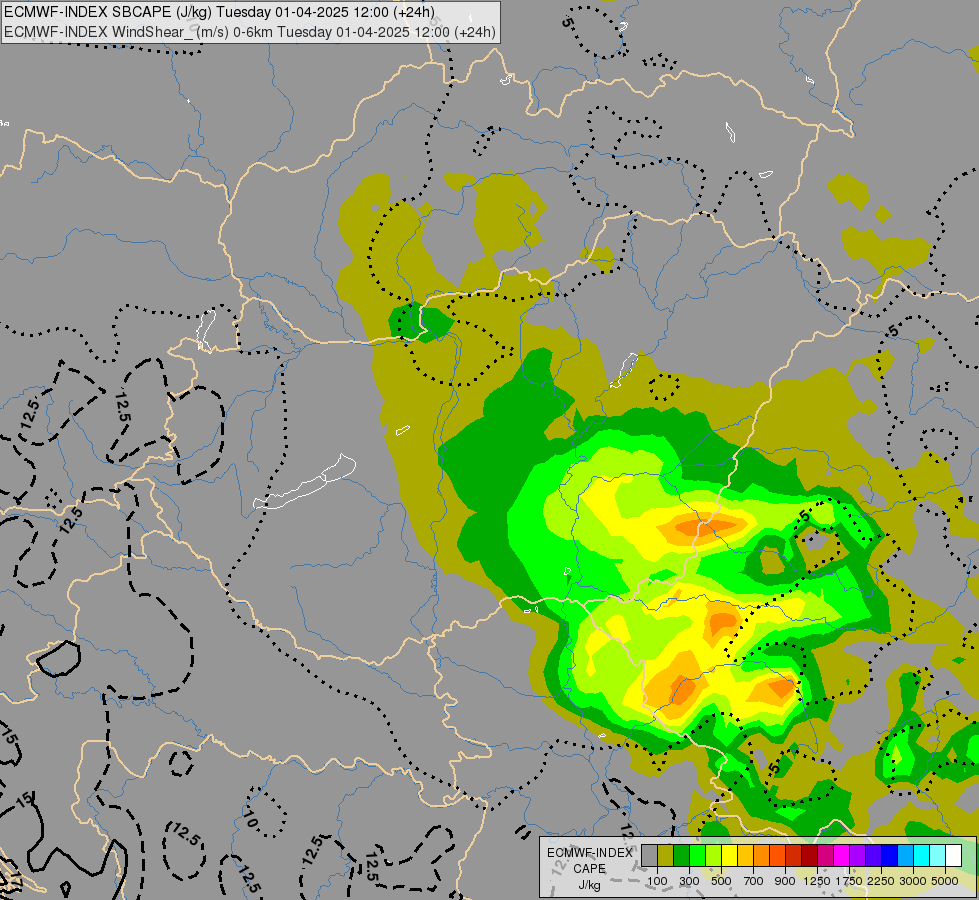Select the bright green swatch after 300
Screen dimensions: 979x900
tap(697, 855)
